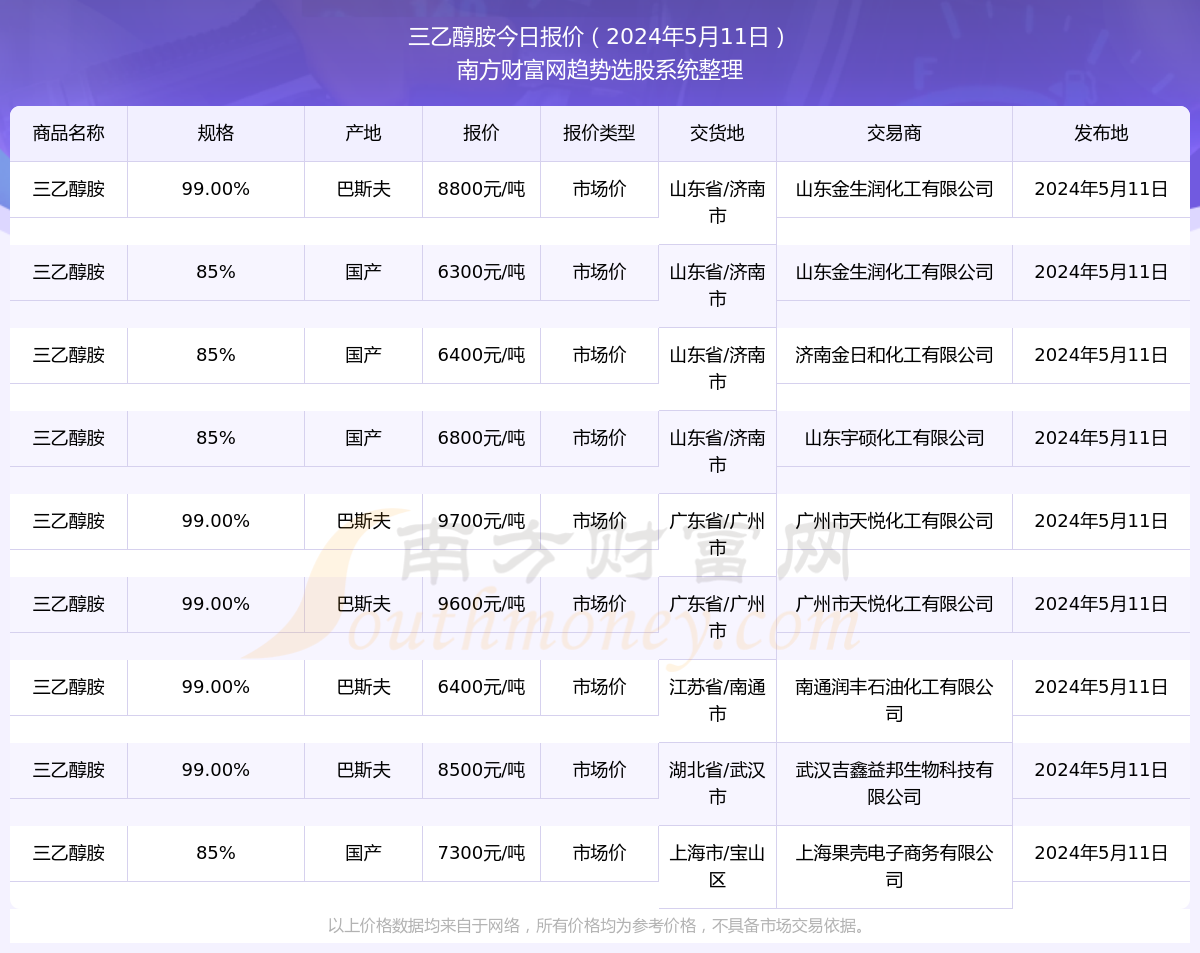The height and width of the screenshot is (953, 1200).
Task: Click 国产 origin in the 6800元 row
Action: tap(364, 437)
